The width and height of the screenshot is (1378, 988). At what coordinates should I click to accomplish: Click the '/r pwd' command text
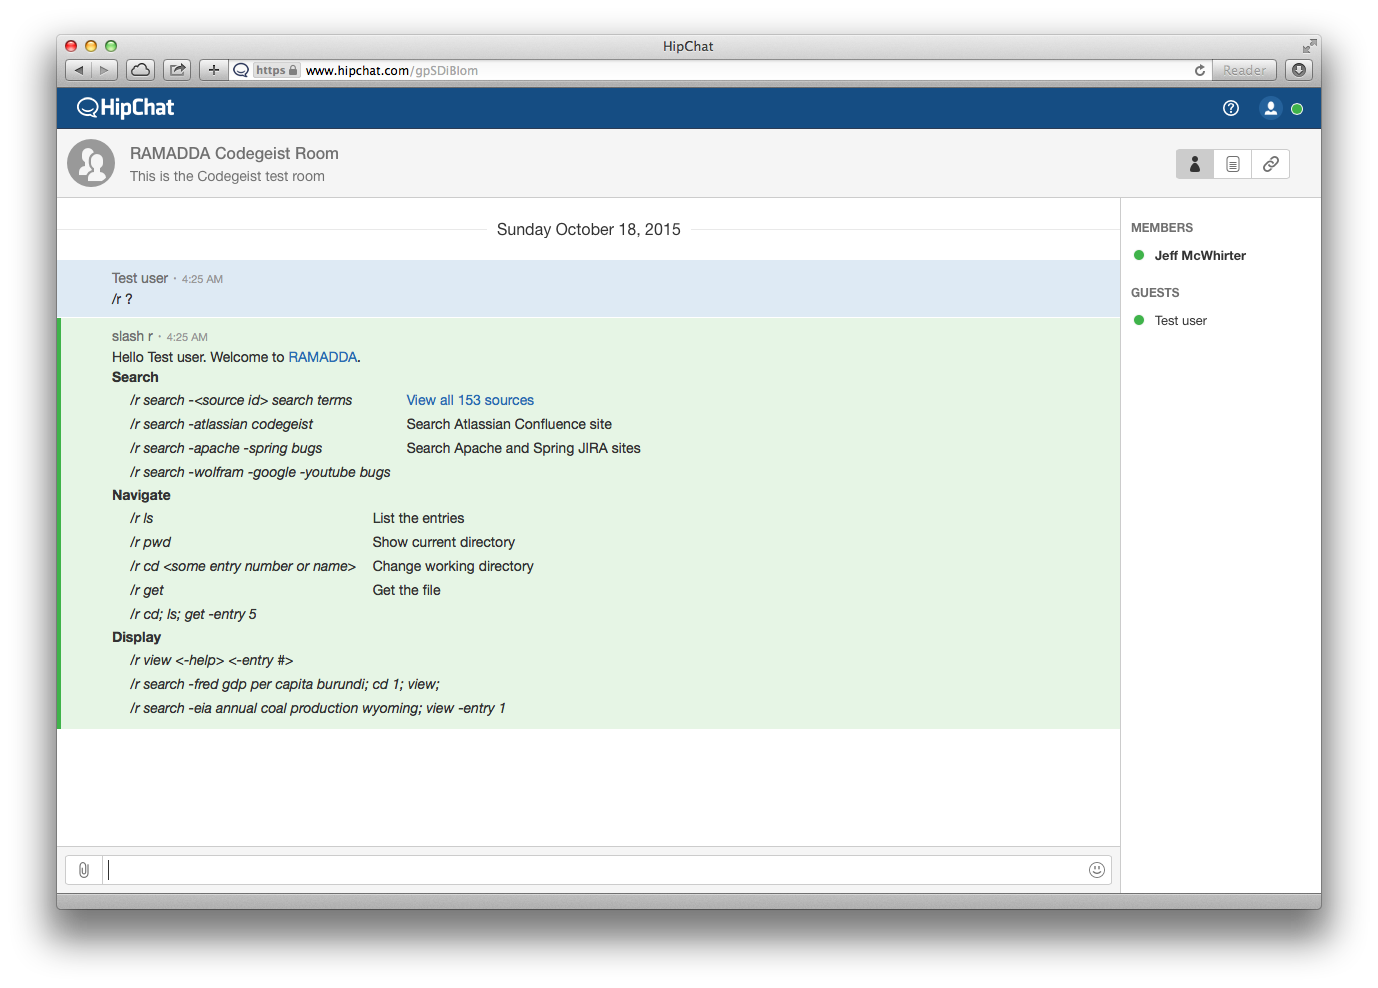click(150, 542)
